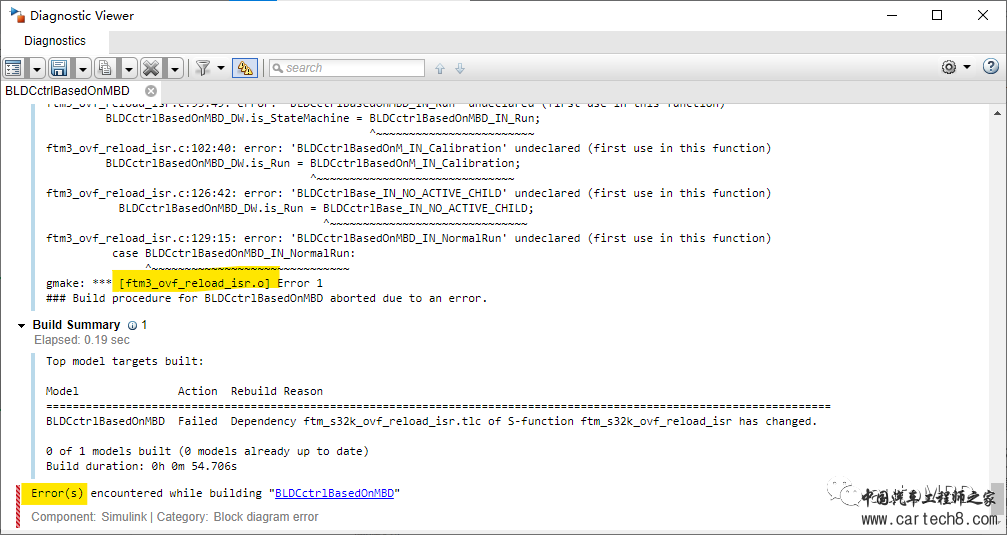Click the Build Summary info icon

132,326
